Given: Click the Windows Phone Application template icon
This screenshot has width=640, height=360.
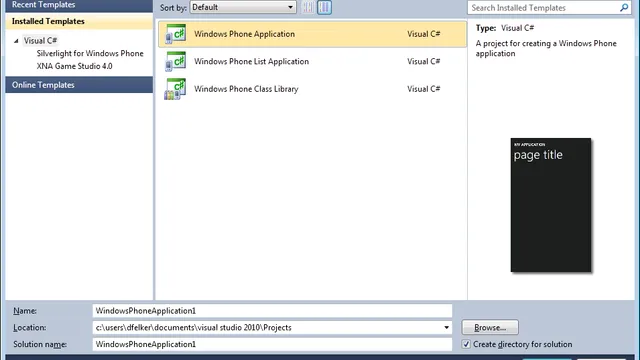Looking at the screenshot, I should (x=176, y=34).
